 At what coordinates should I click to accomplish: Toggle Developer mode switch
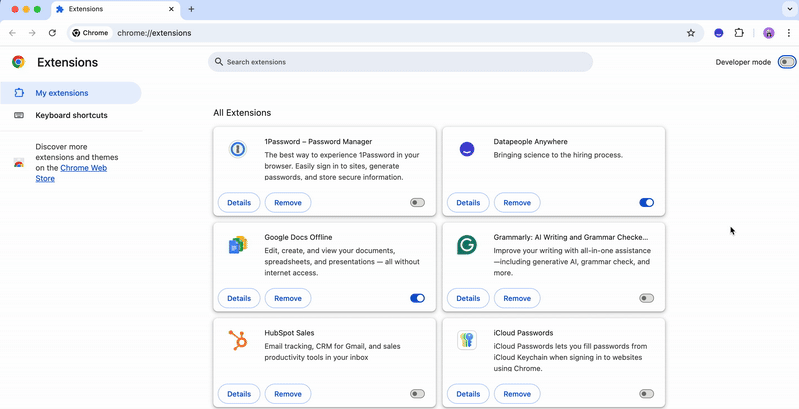click(787, 62)
